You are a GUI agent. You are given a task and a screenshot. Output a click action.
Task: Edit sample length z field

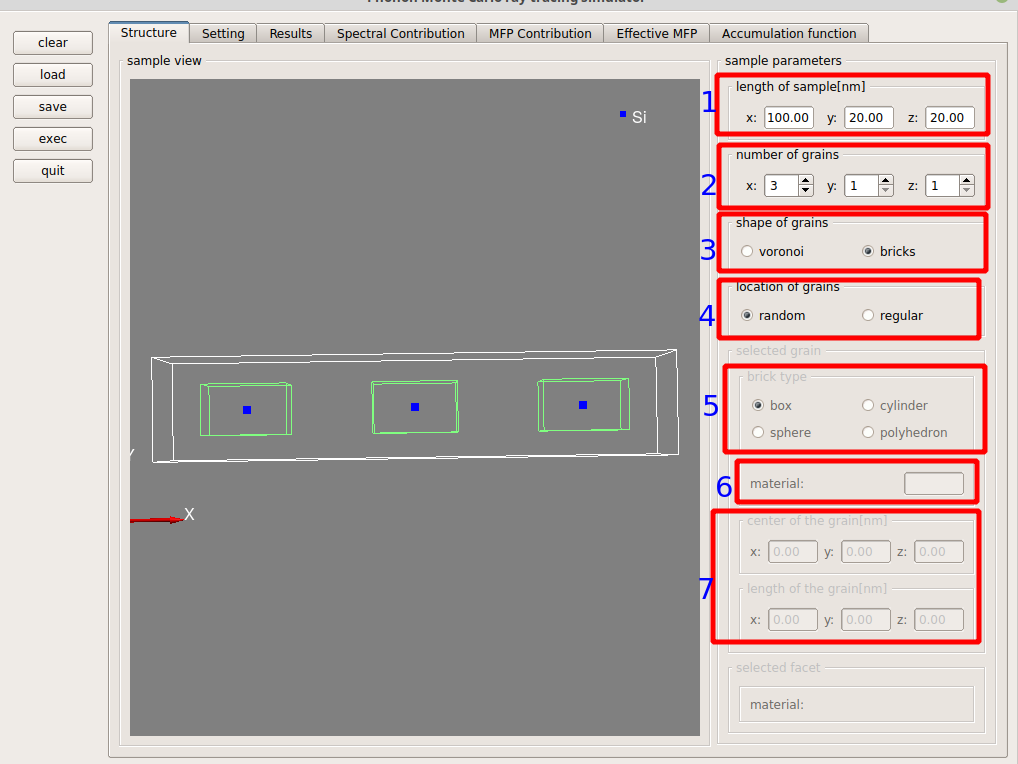[950, 117]
